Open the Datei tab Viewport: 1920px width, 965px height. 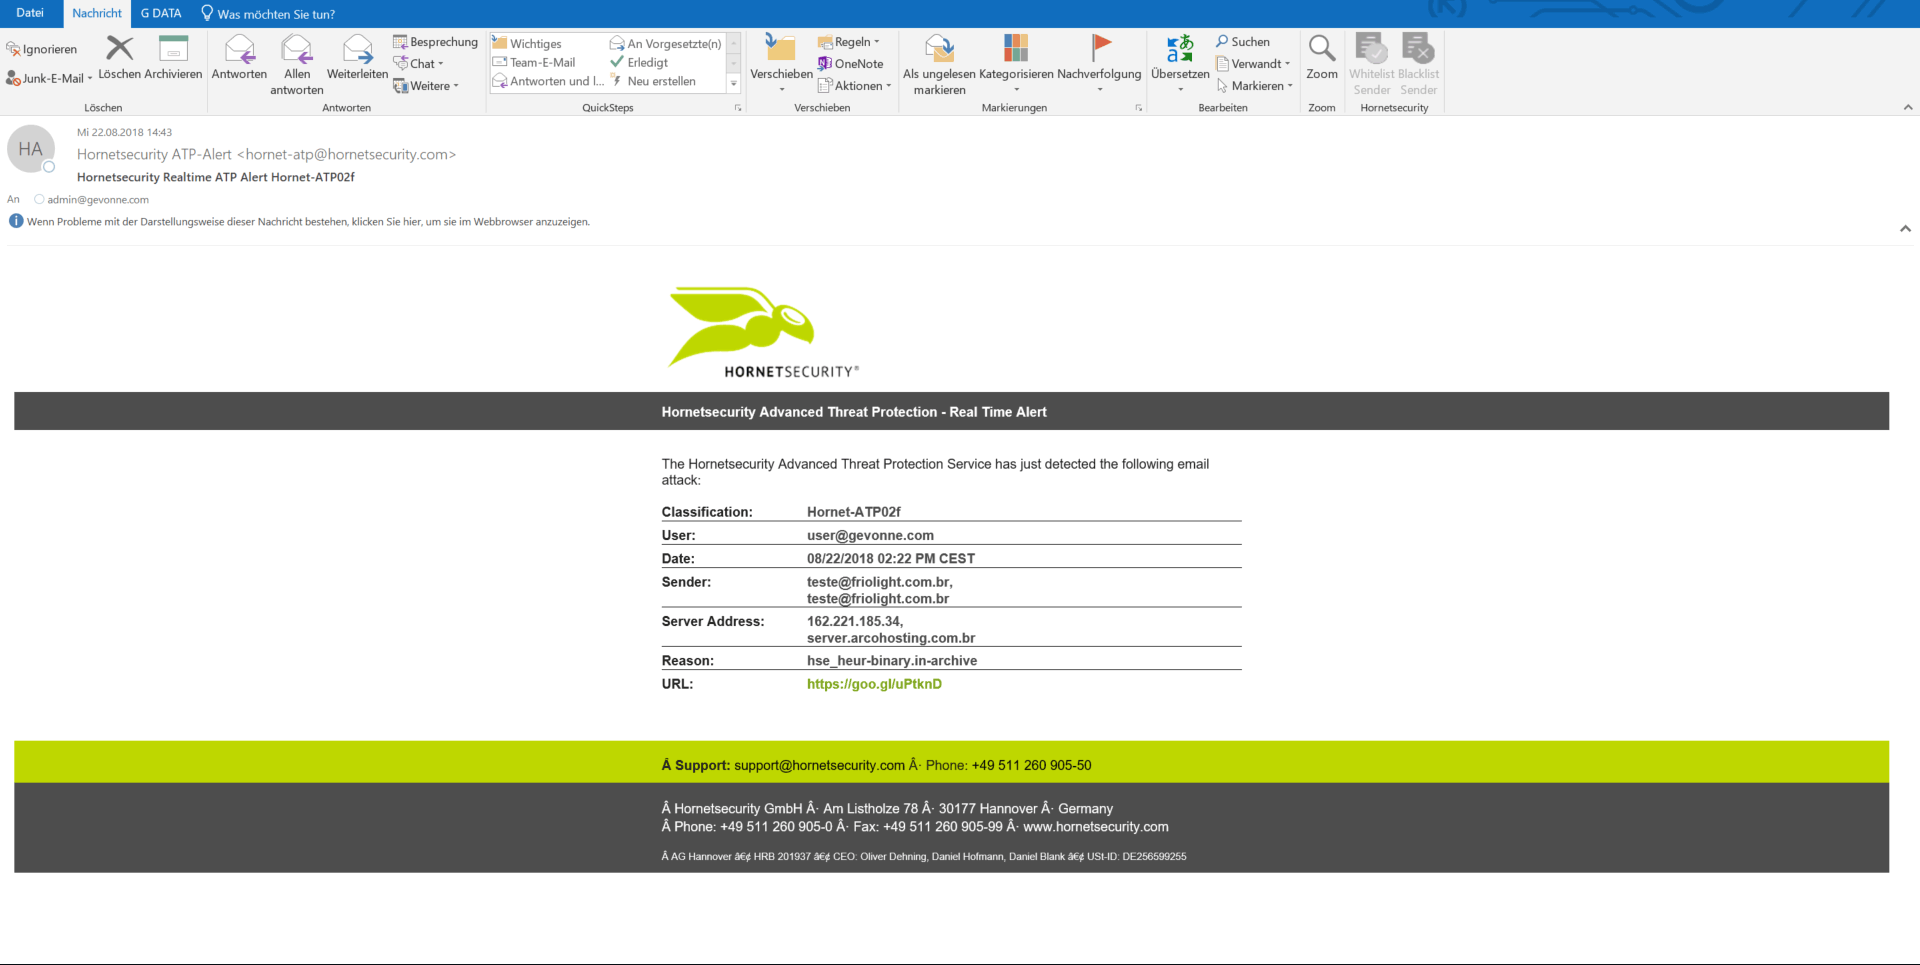coord(30,13)
